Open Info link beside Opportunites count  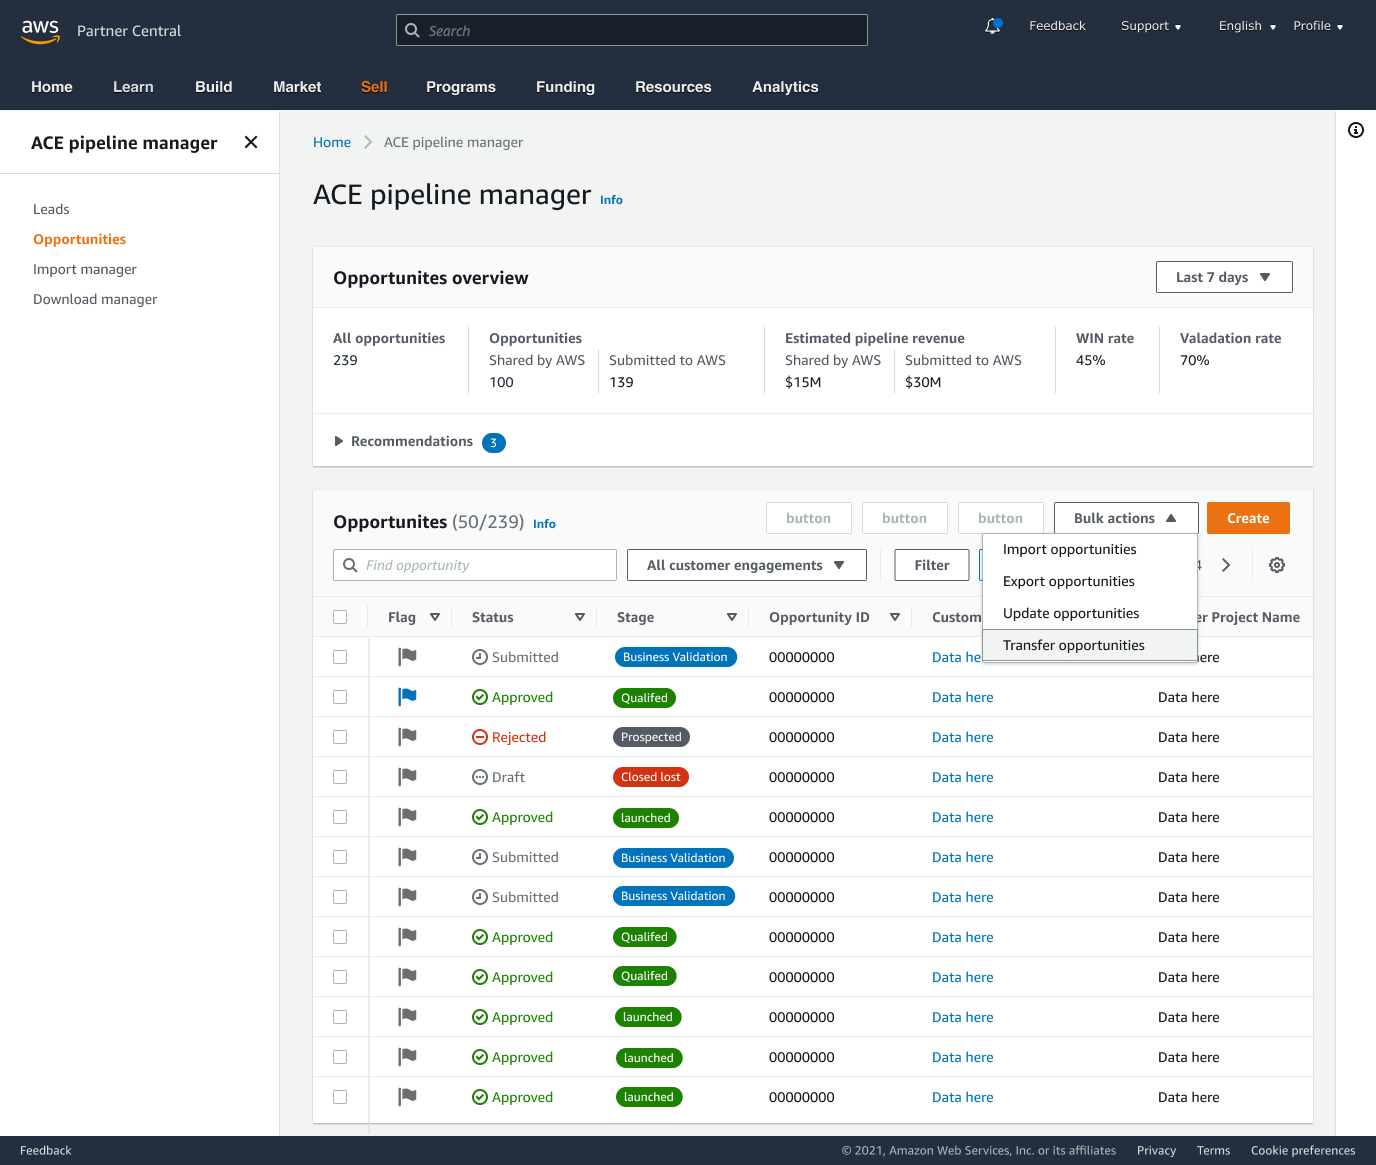coord(544,524)
